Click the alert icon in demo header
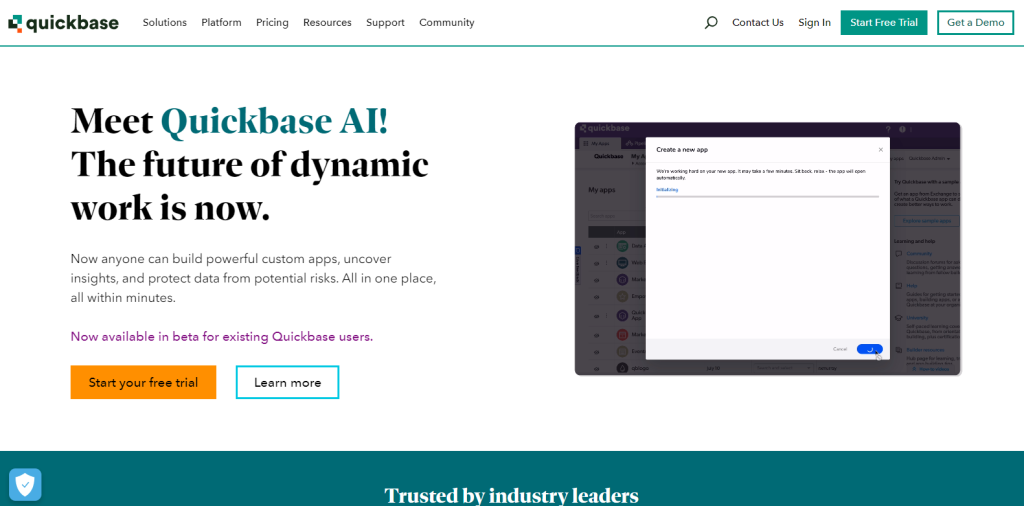Screen dimensions: 1024x506 [902, 129]
